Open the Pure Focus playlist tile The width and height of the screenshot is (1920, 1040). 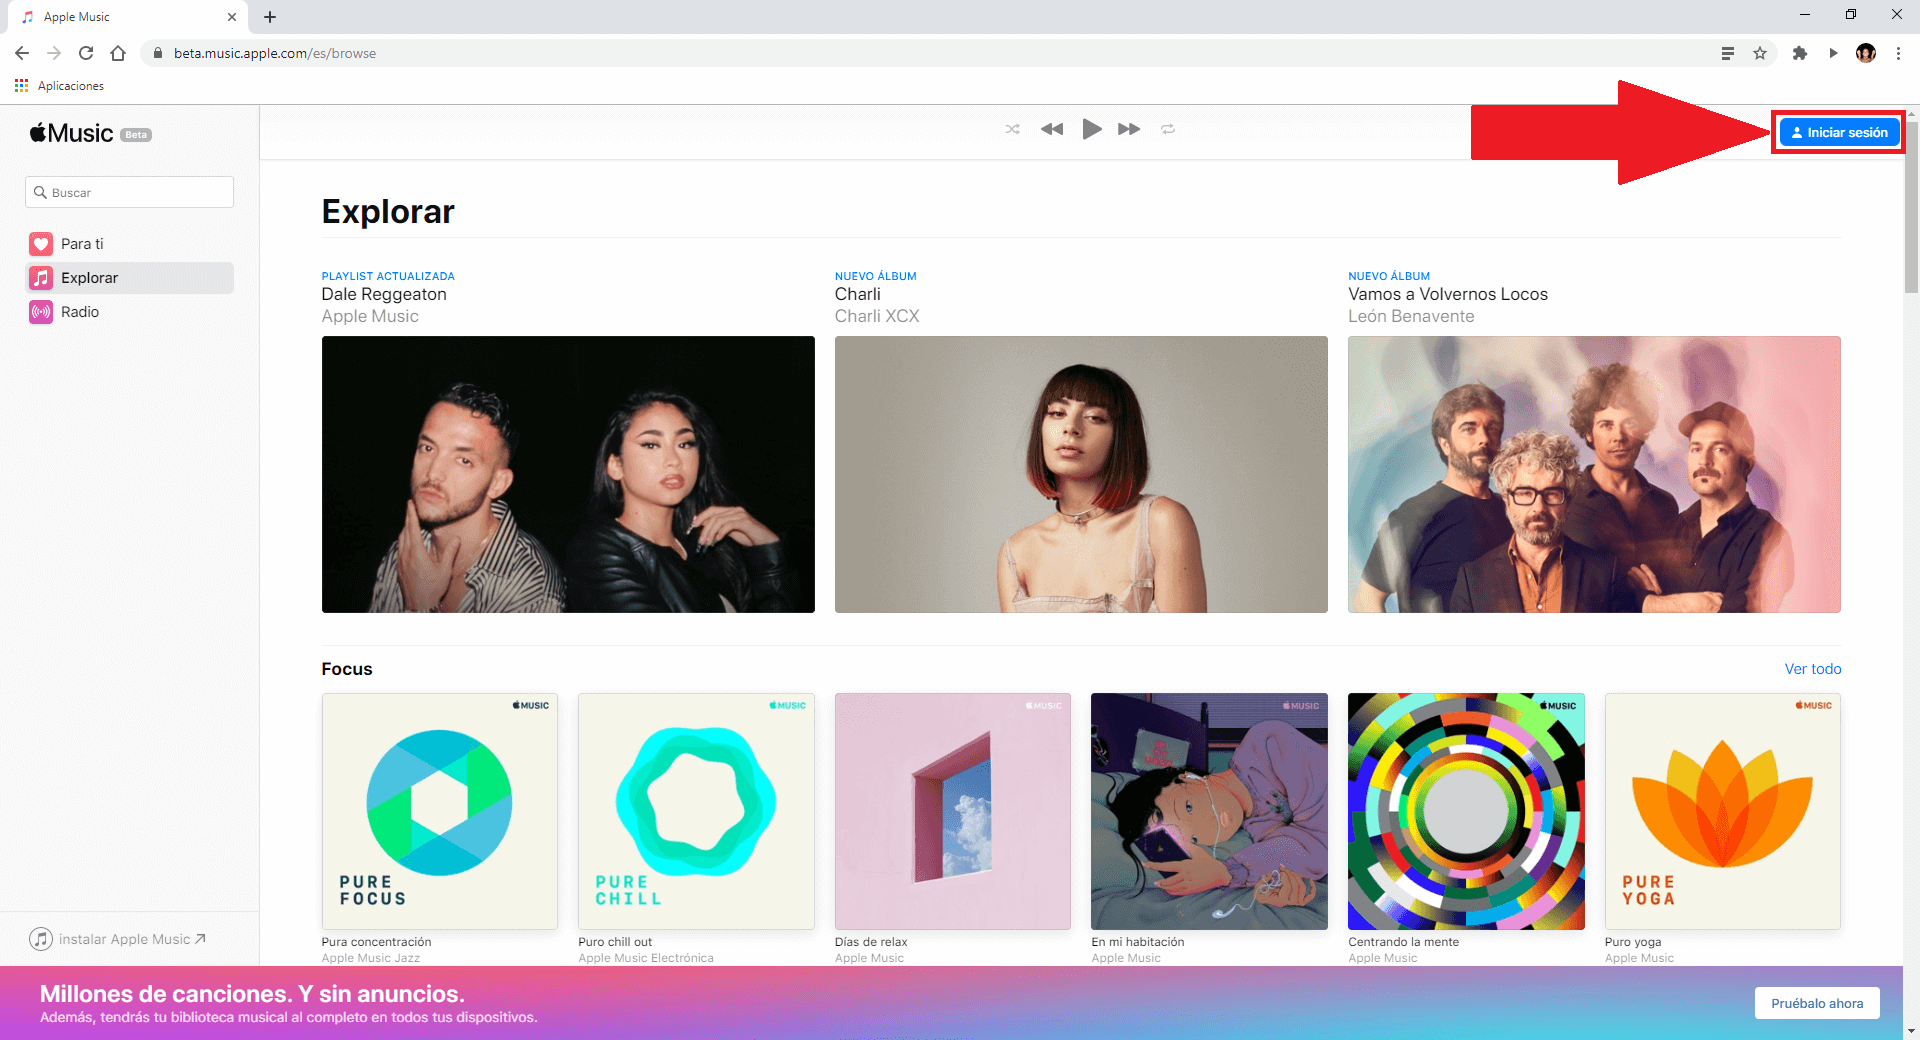440,811
